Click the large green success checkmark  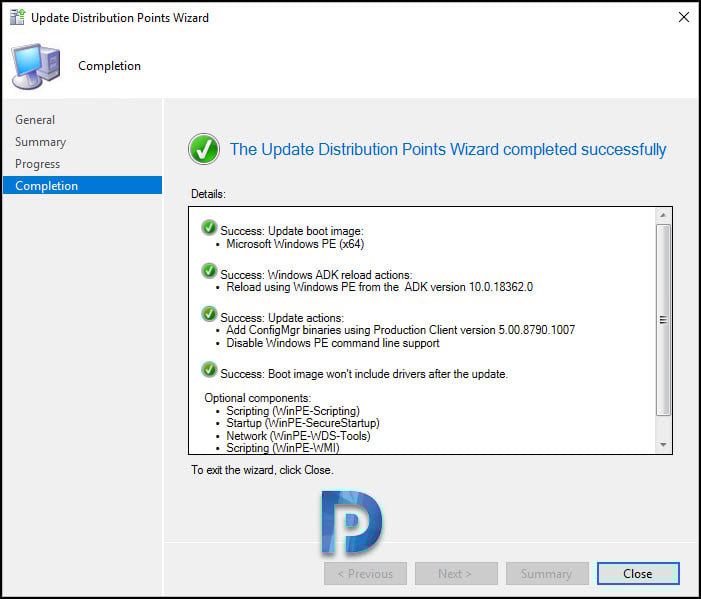(204, 149)
